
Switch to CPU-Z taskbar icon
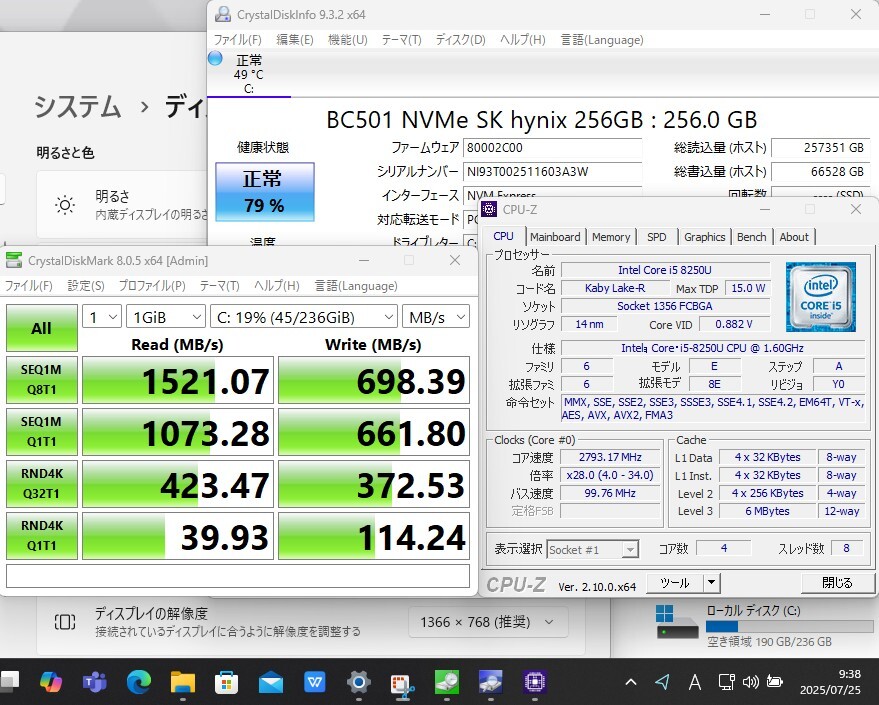click(x=535, y=682)
